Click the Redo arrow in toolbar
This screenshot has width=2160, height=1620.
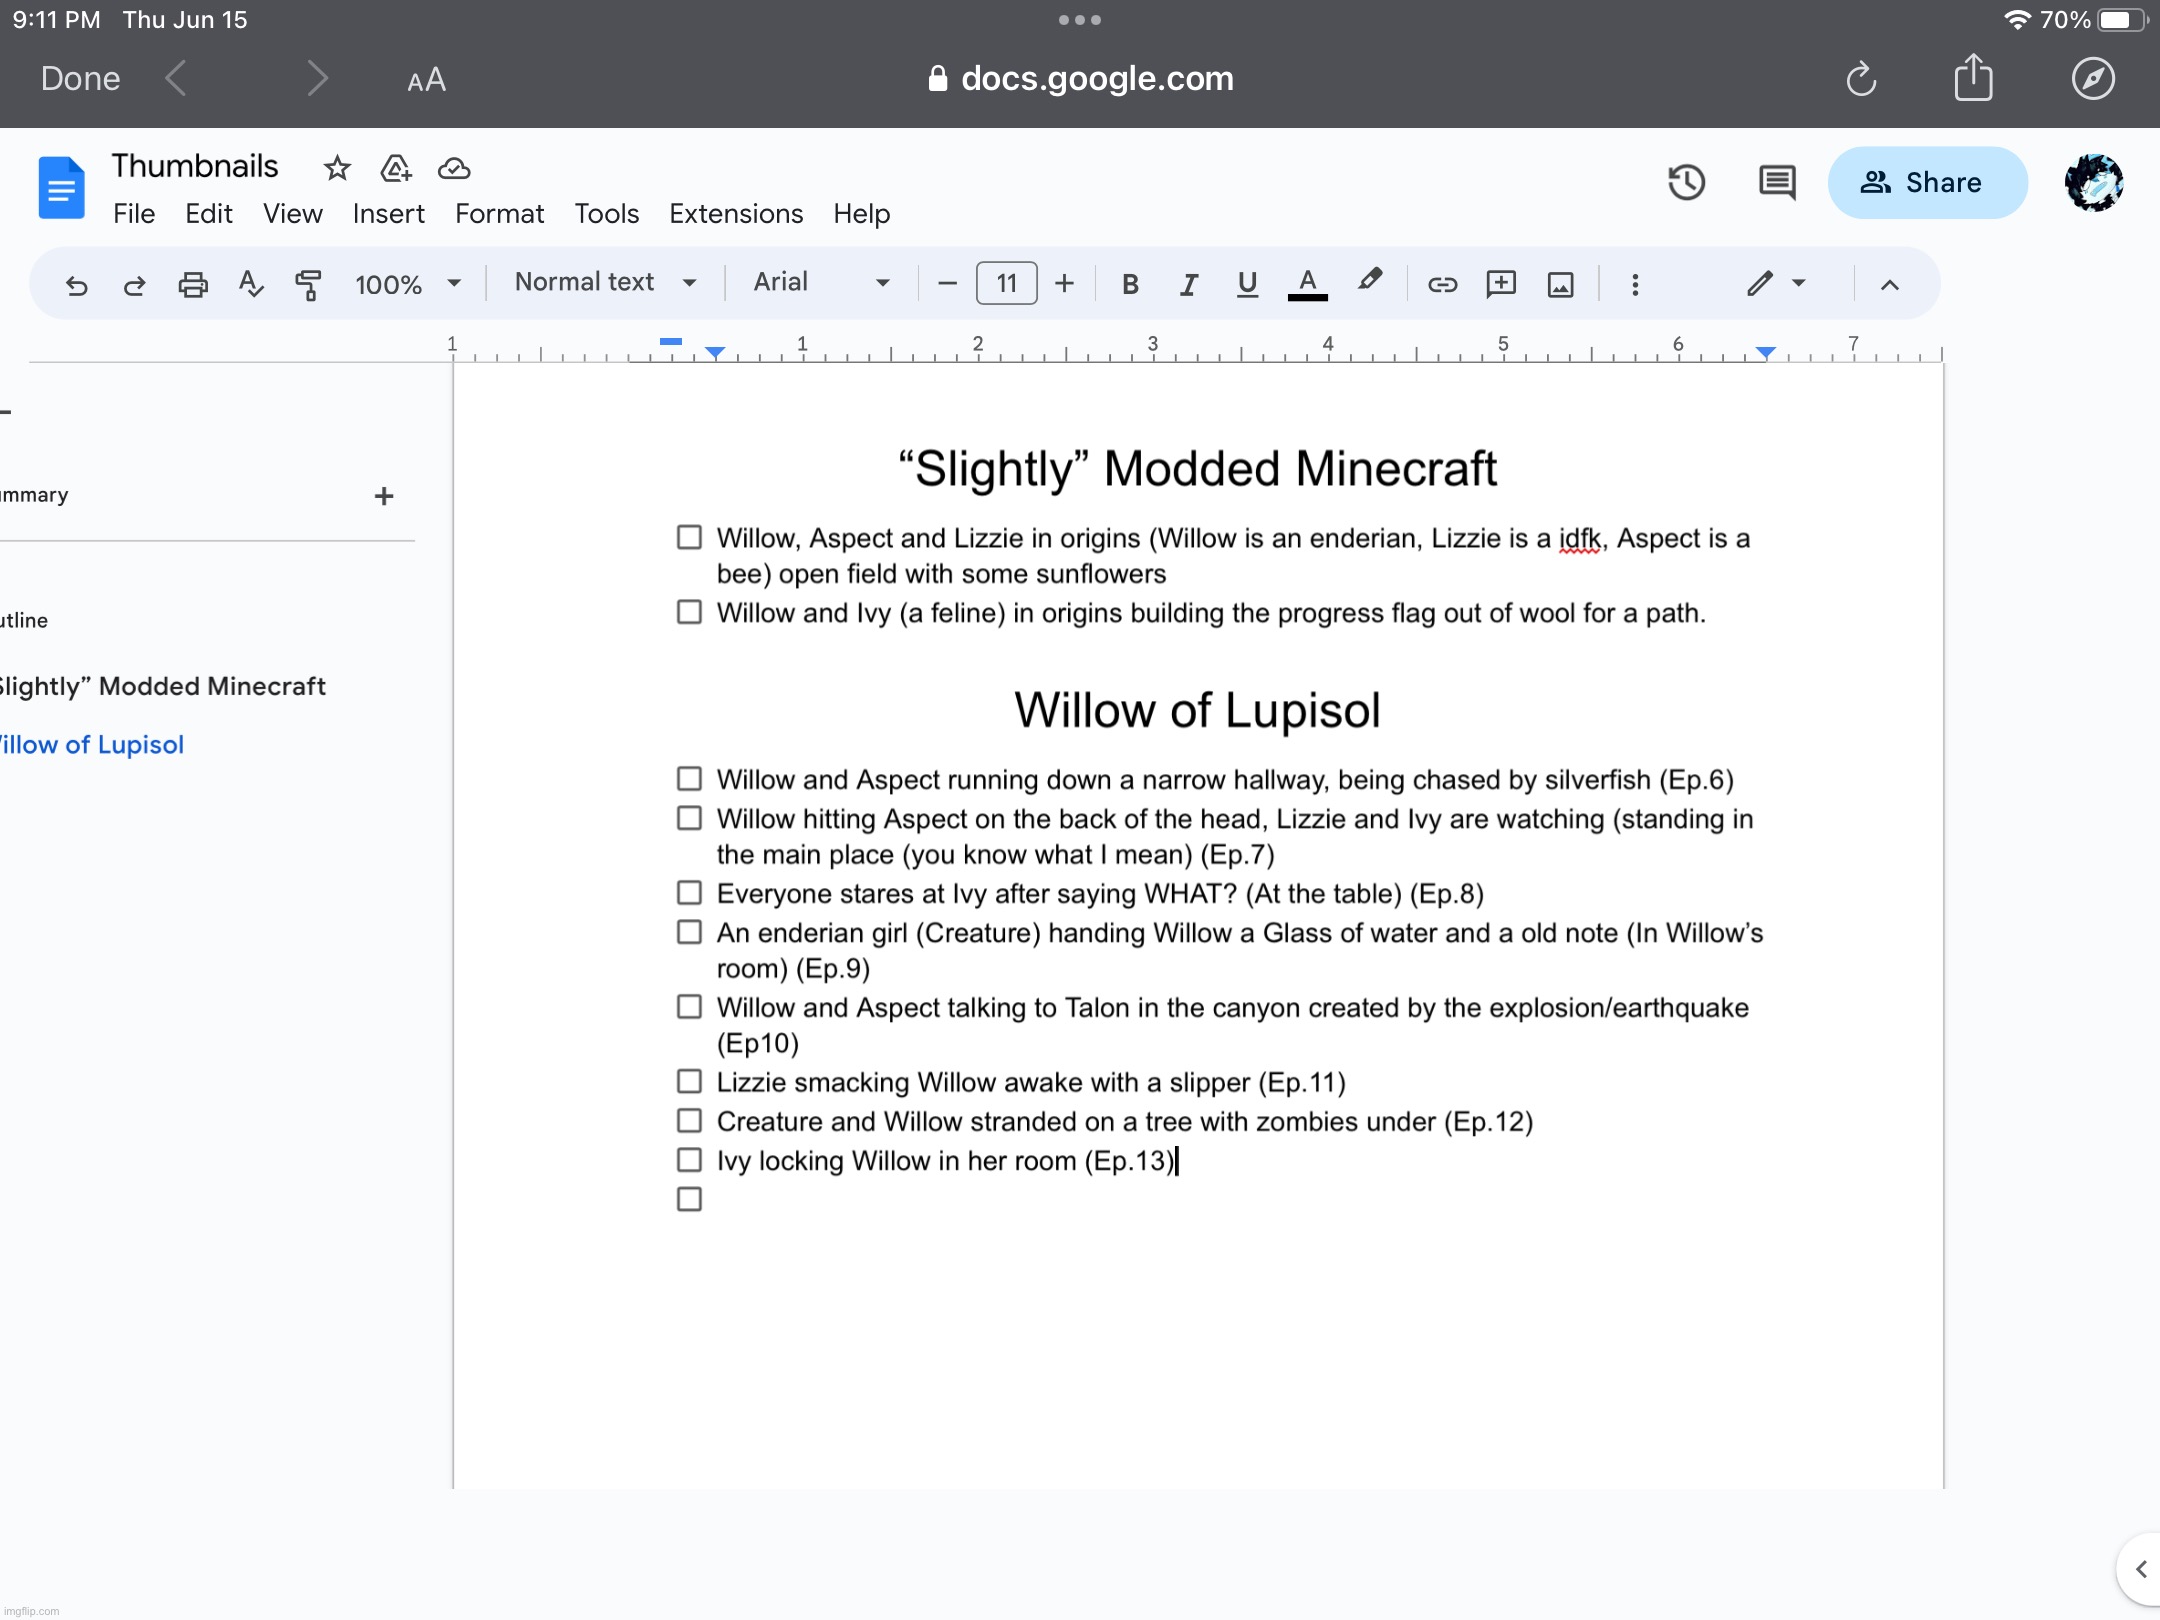coord(134,285)
